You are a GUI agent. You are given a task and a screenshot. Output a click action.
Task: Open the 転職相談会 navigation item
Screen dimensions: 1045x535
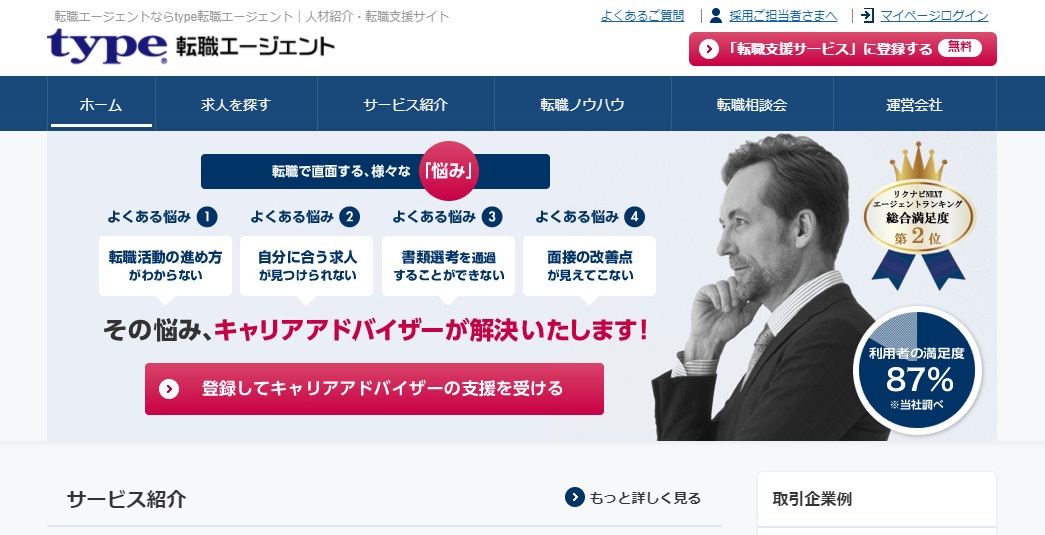click(x=752, y=104)
